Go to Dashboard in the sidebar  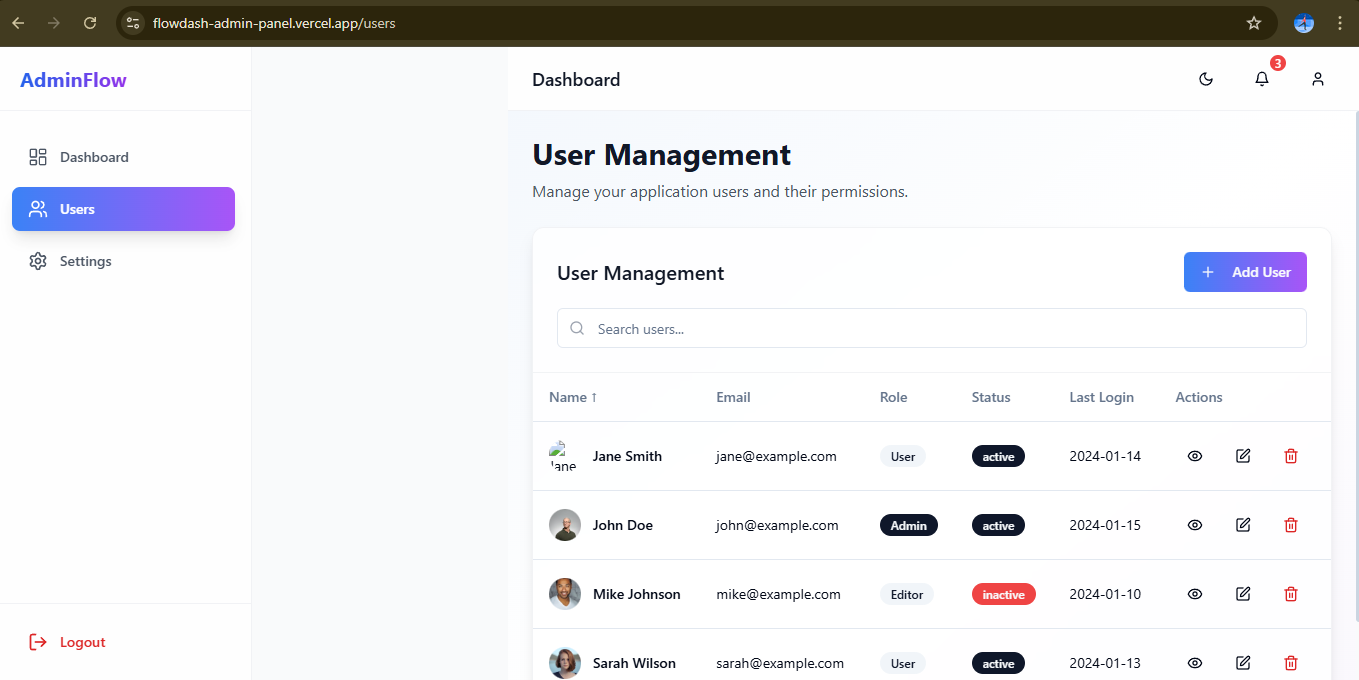[94, 157]
